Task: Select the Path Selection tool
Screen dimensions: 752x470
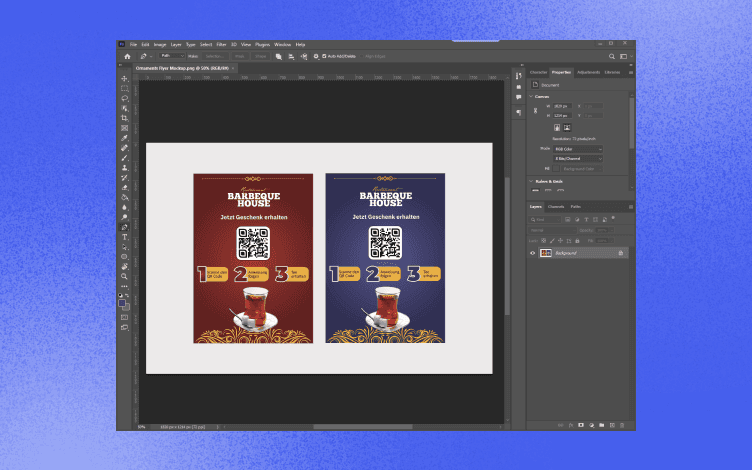Action: pyautogui.click(x=125, y=247)
